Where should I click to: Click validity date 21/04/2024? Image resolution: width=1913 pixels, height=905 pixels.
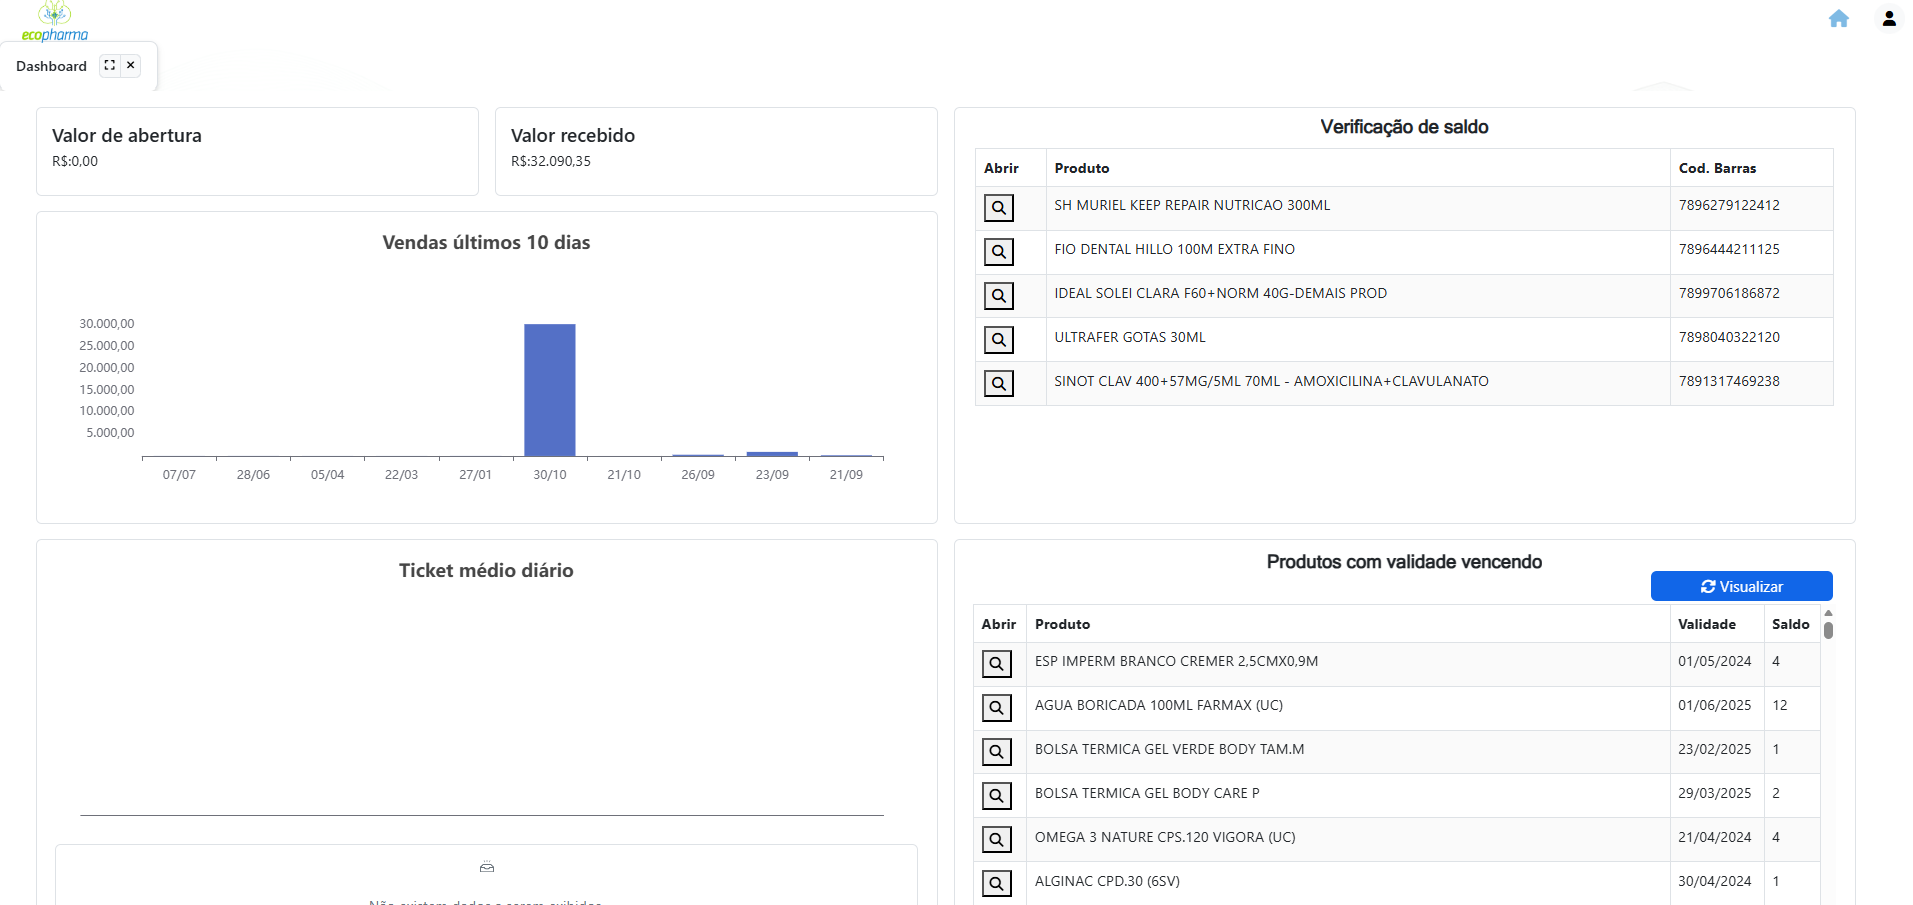click(1714, 837)
